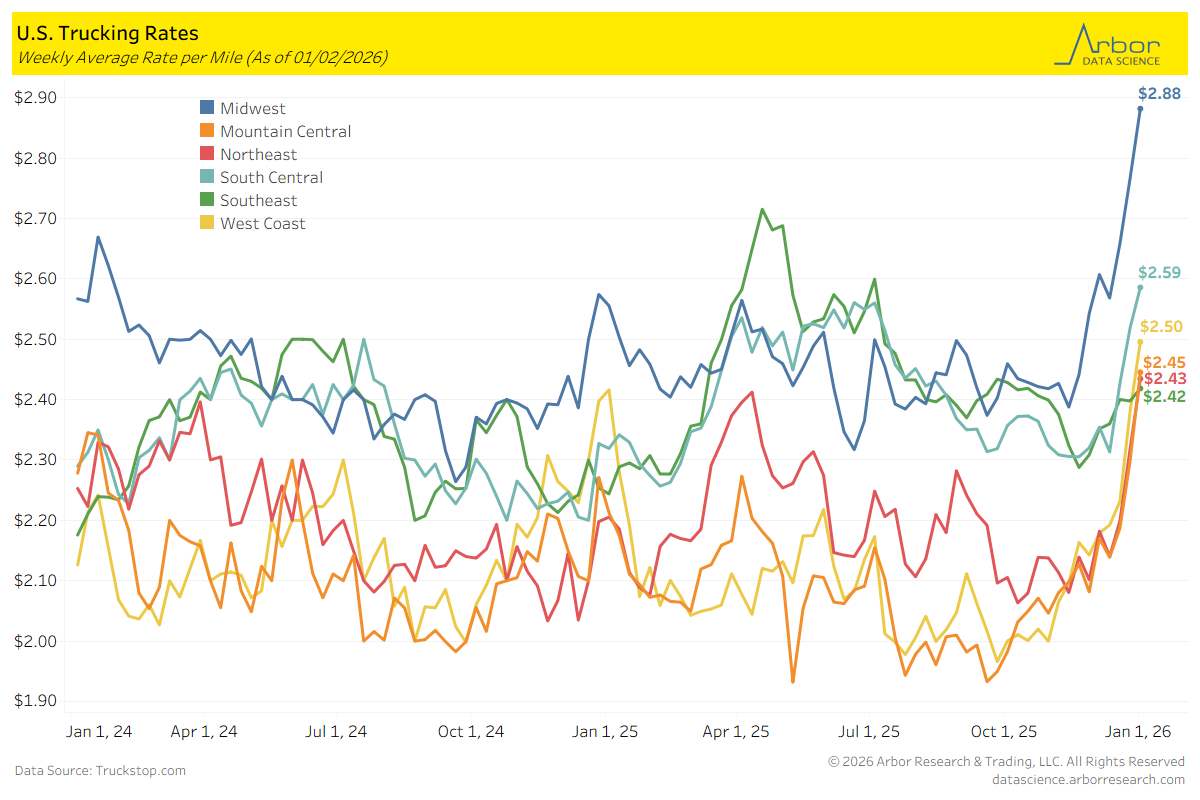Click the Mountain Central orange legend swatch
Viewport: 1200px width, 800px height.
pyautogui.click(x=207, y=131)
